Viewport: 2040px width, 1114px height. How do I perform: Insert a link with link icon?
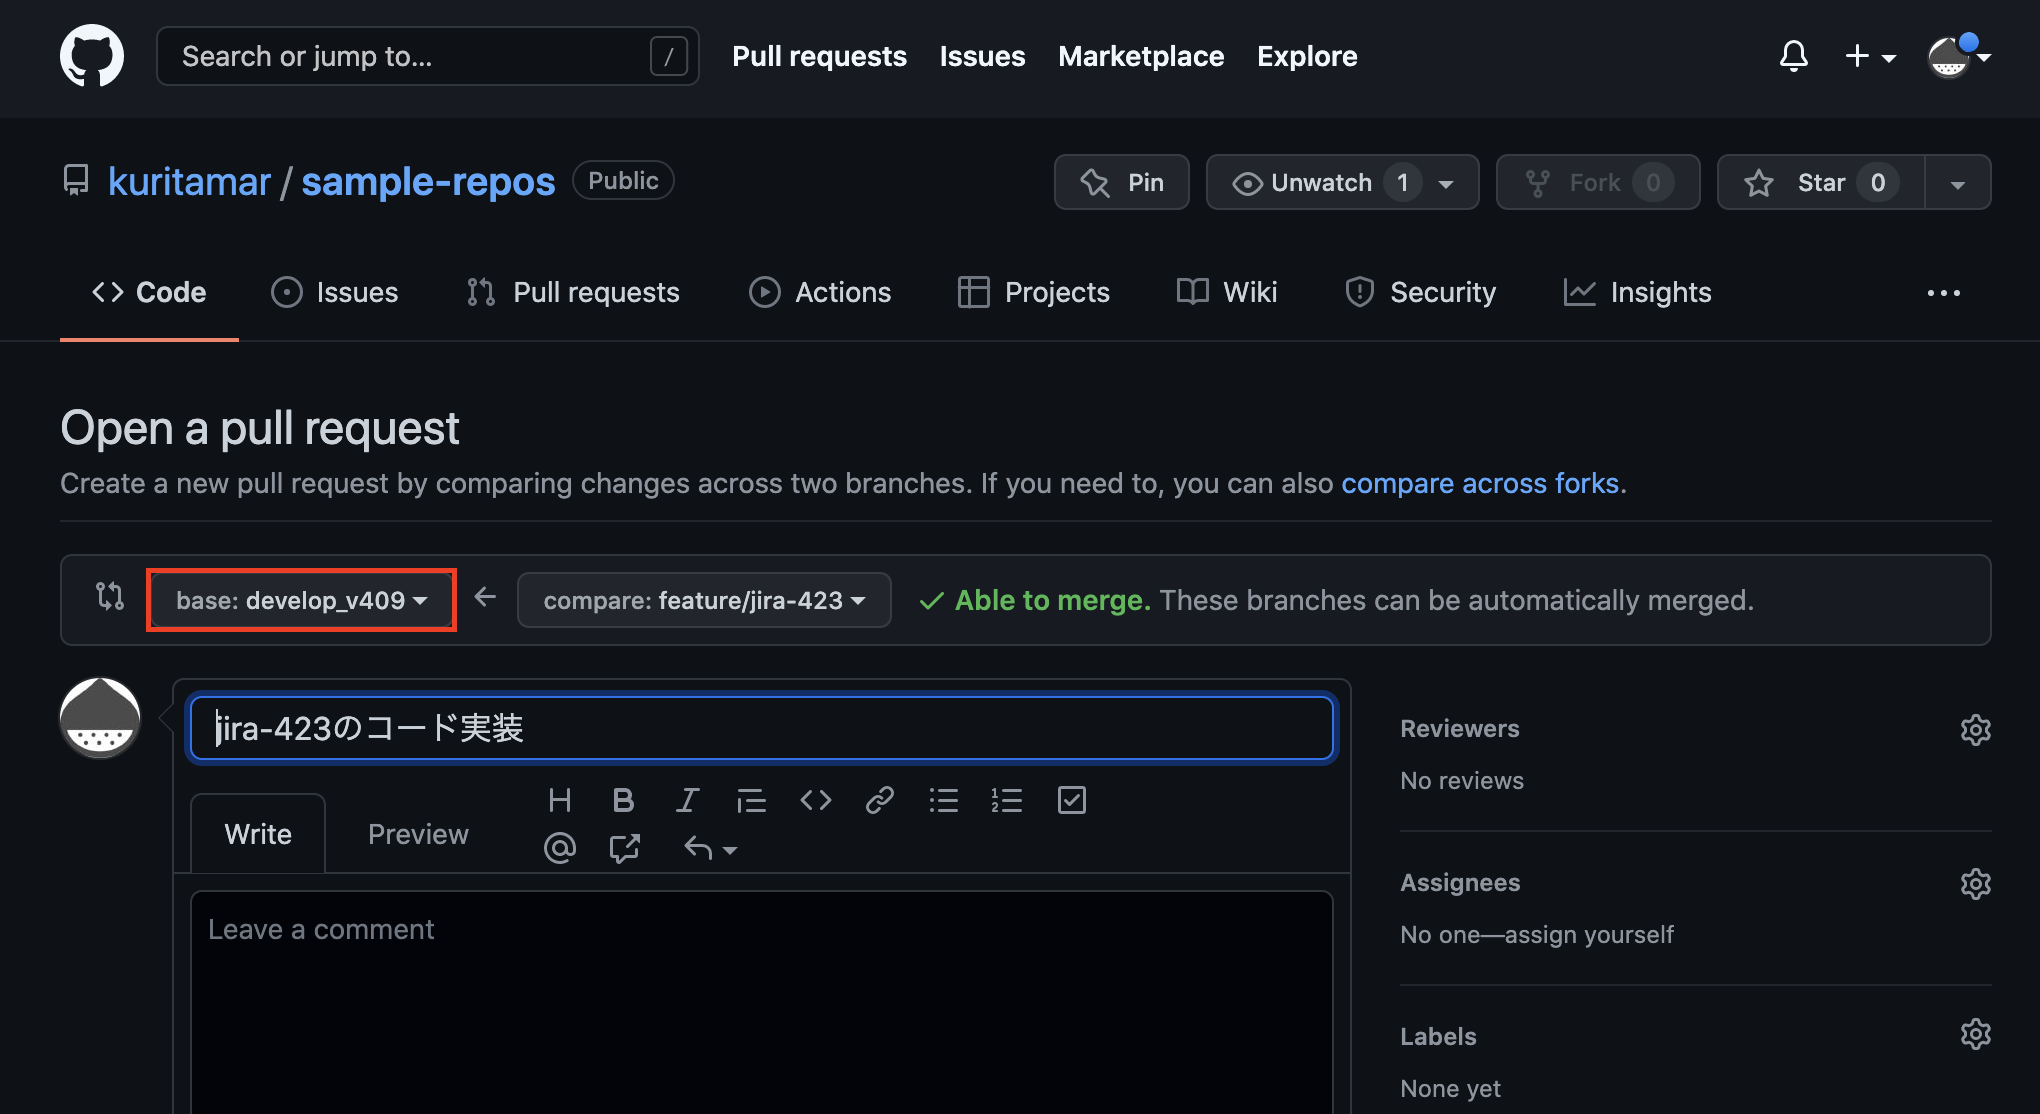(x=879, y=800)
